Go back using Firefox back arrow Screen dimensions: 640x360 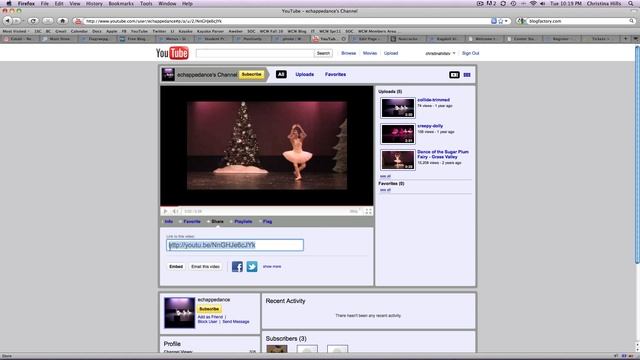pos(7,21)
